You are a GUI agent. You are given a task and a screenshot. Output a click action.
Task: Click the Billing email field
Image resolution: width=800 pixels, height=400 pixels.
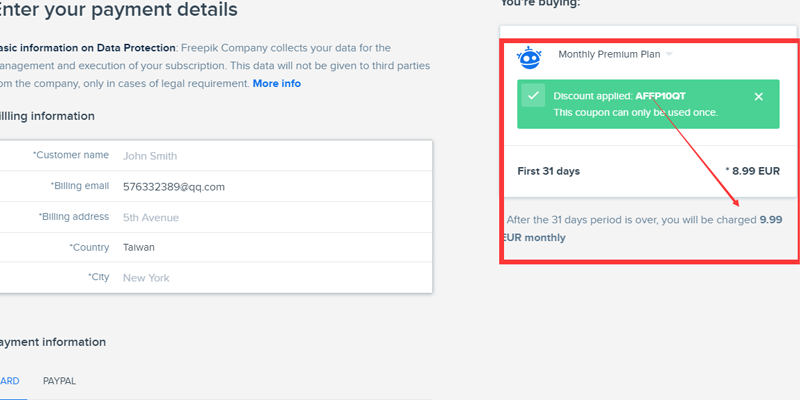pyautogui.click(x=270, y=186)
